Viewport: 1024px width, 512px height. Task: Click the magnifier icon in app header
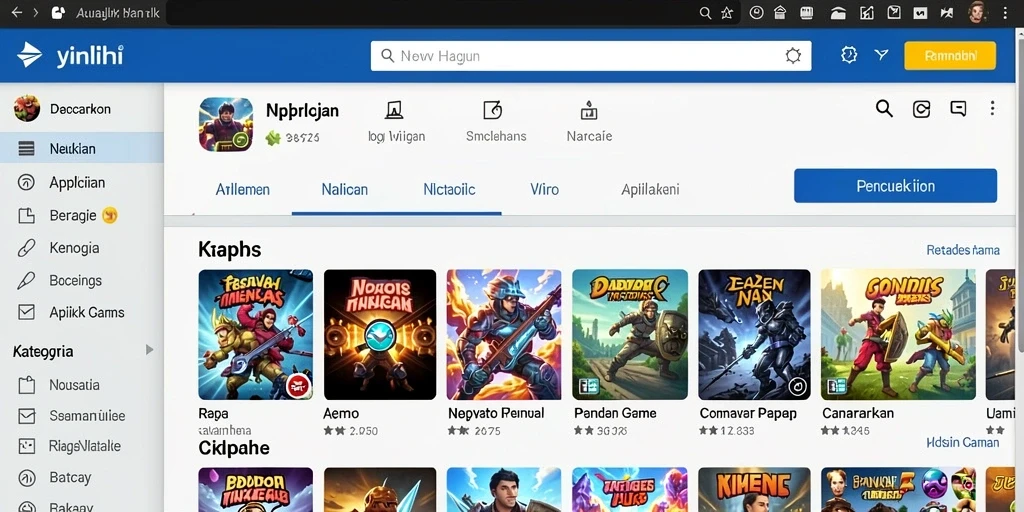[x=884, y=108]
